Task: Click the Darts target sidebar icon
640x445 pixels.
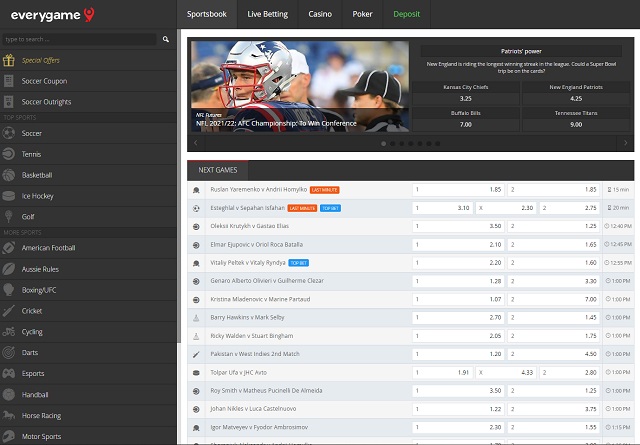Action: [x=9, y=352]
